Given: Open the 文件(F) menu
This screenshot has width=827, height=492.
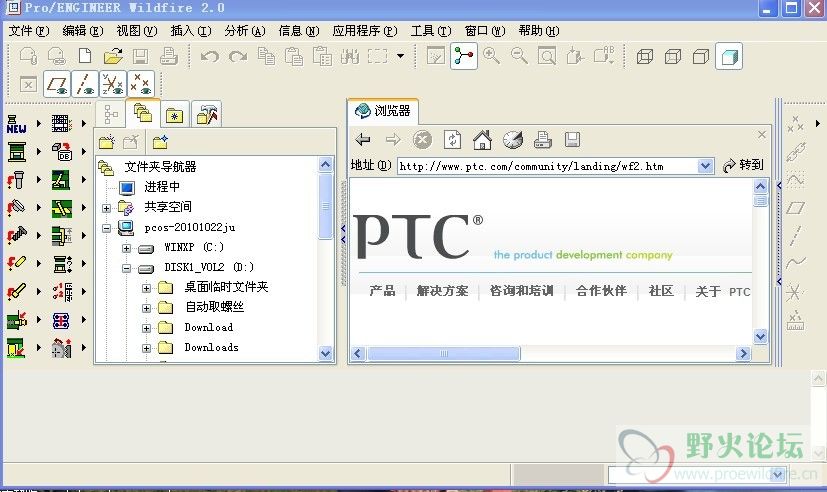Looking at the screenshot, I should [29, 31].
